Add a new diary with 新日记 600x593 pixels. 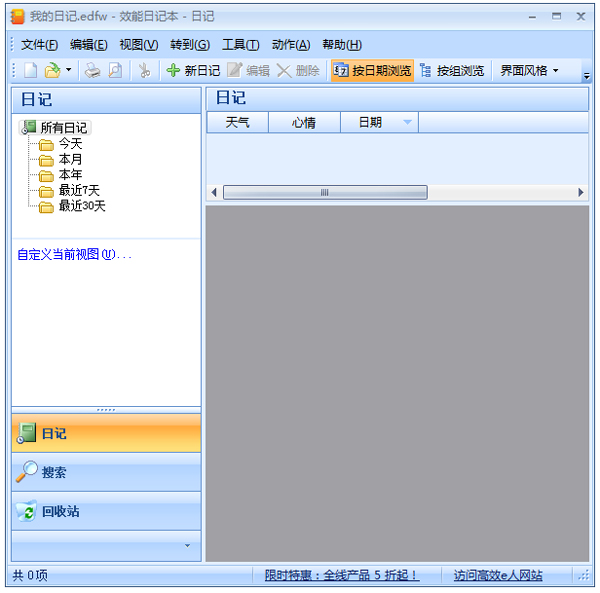(193, 71)
